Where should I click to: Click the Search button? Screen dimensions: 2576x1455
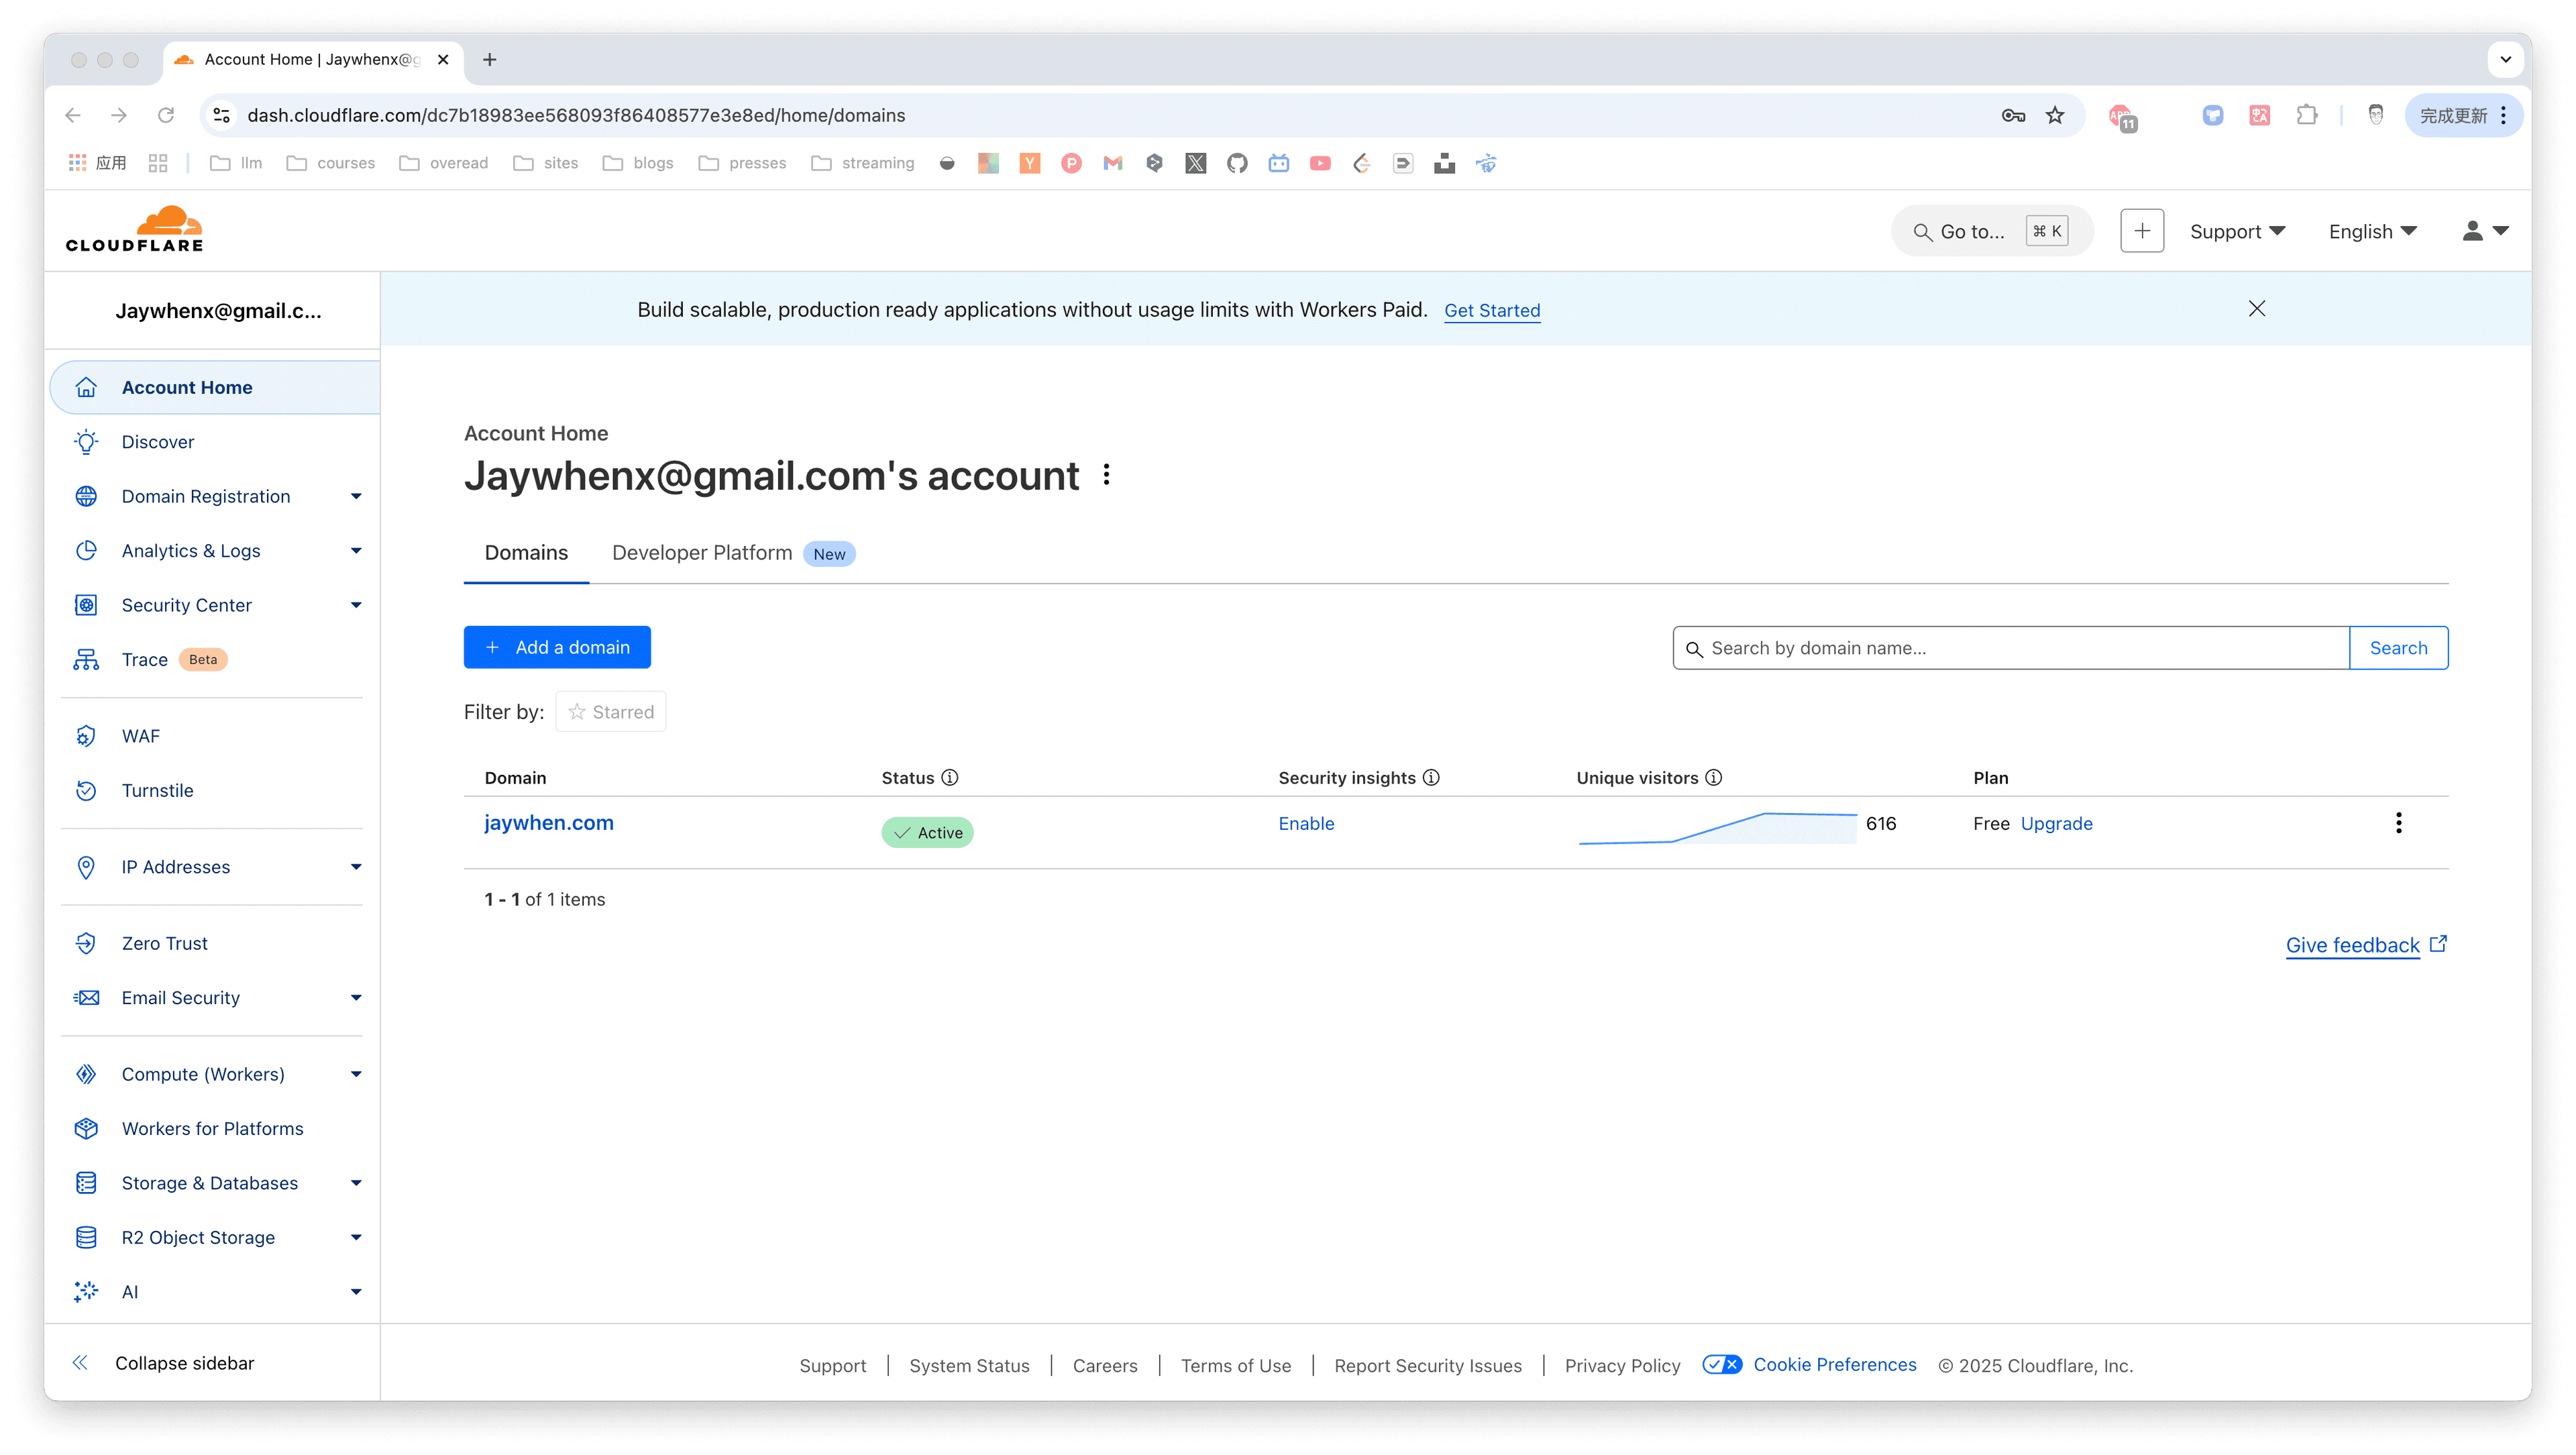pyautogui.click(x=2398, y=648)
